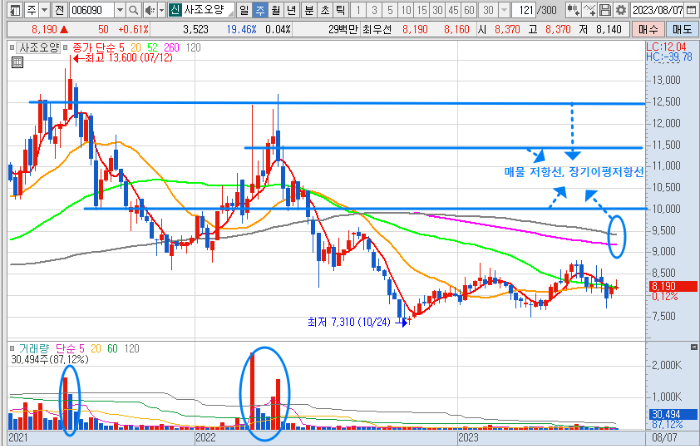Click the 2023/08/07 date input field
The height and width of the screenshot is (446, 700).
658,10
